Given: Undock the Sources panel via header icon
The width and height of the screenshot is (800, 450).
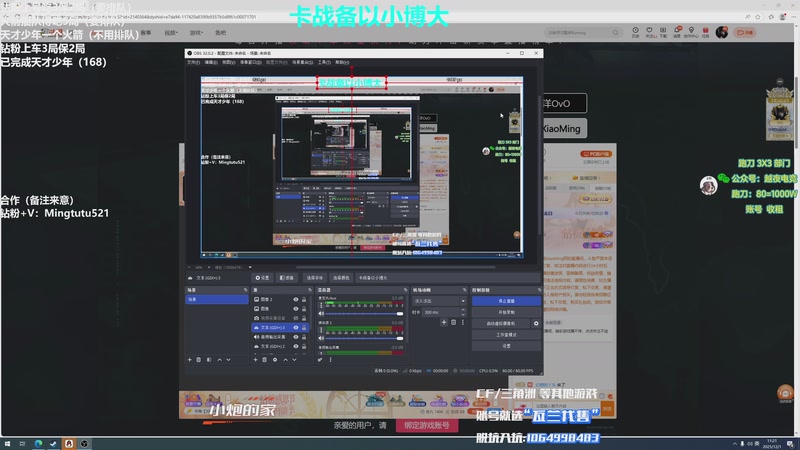Looking at the screenshot, I should click(x=310, y=290).
